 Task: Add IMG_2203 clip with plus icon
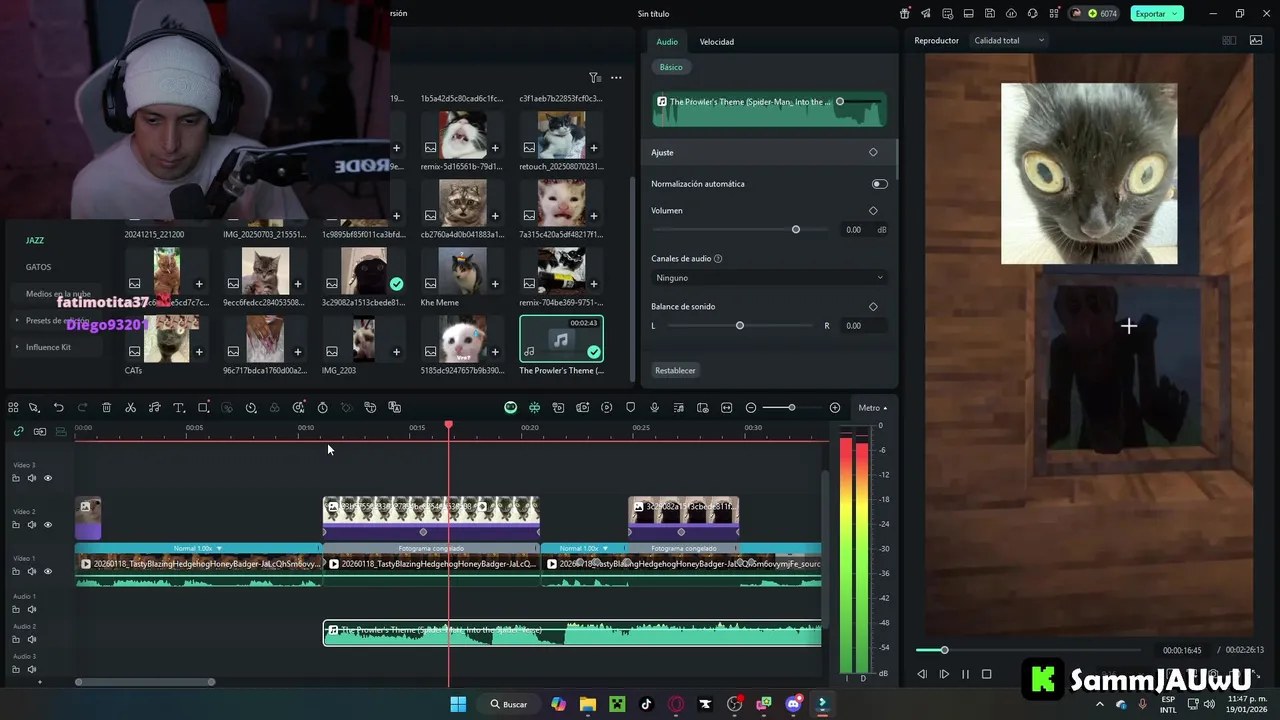point(396,352)
